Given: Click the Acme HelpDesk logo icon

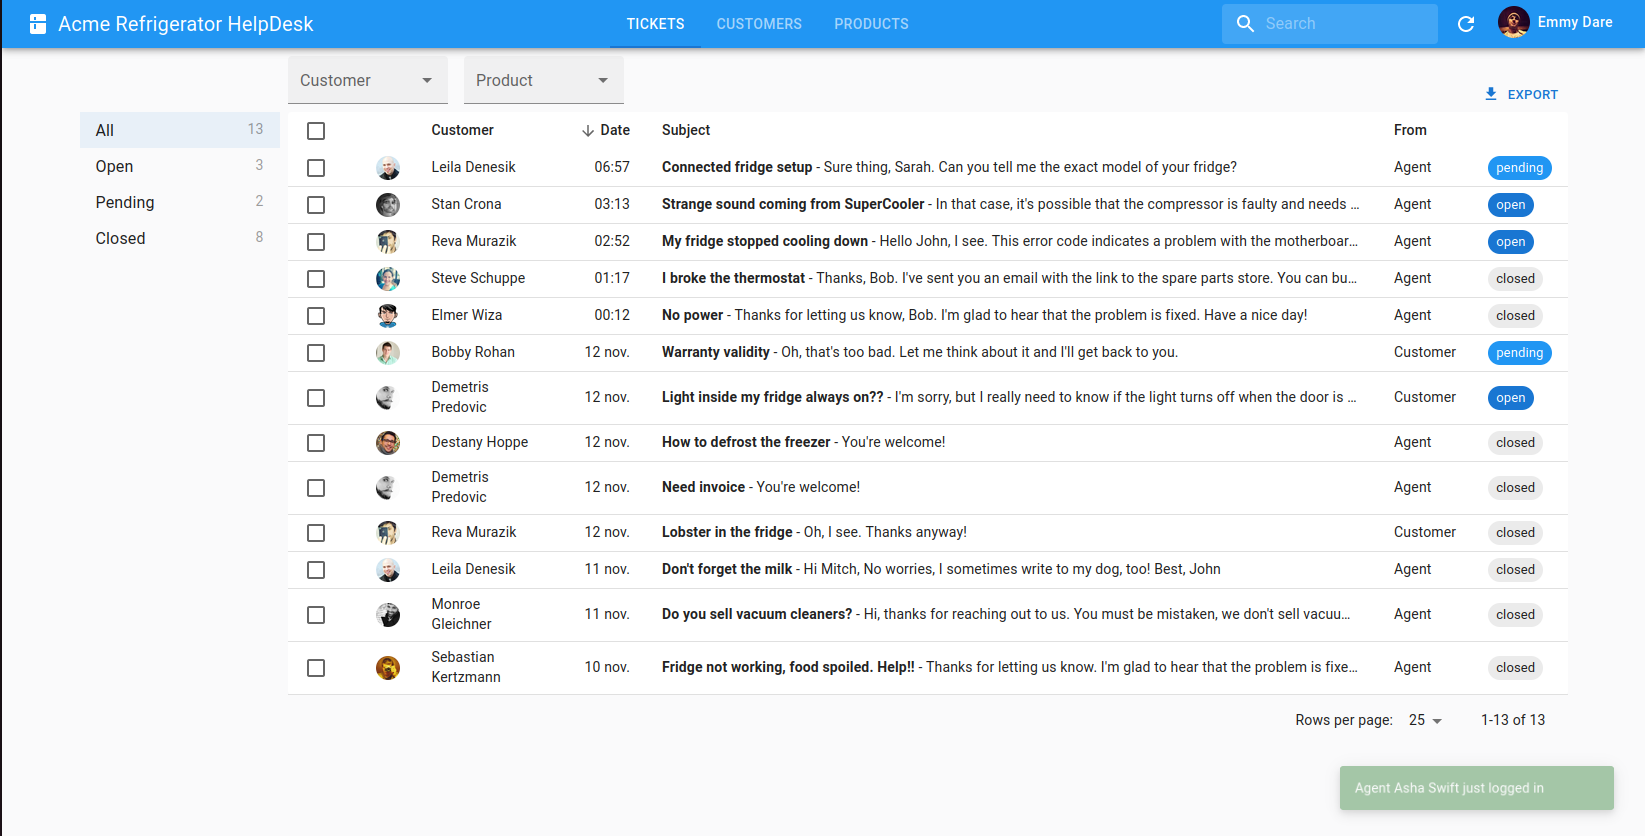Looking at the screenshot, I should [x=38, y=24].
